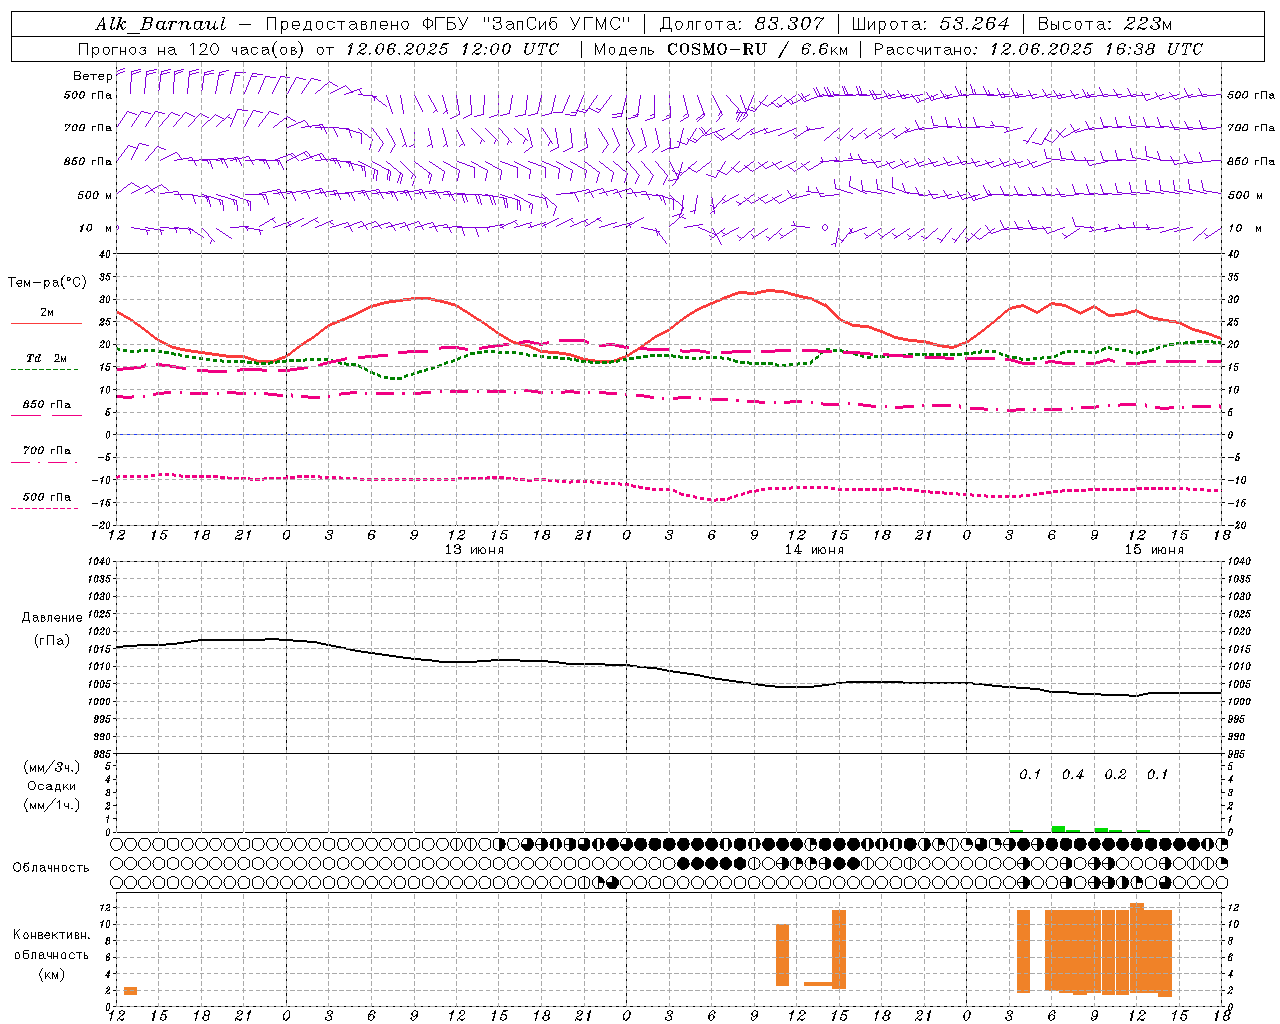The image size is (1280, 1024).
Task: Click the 10 м wind level label on the left
Action: coord(96,229)
